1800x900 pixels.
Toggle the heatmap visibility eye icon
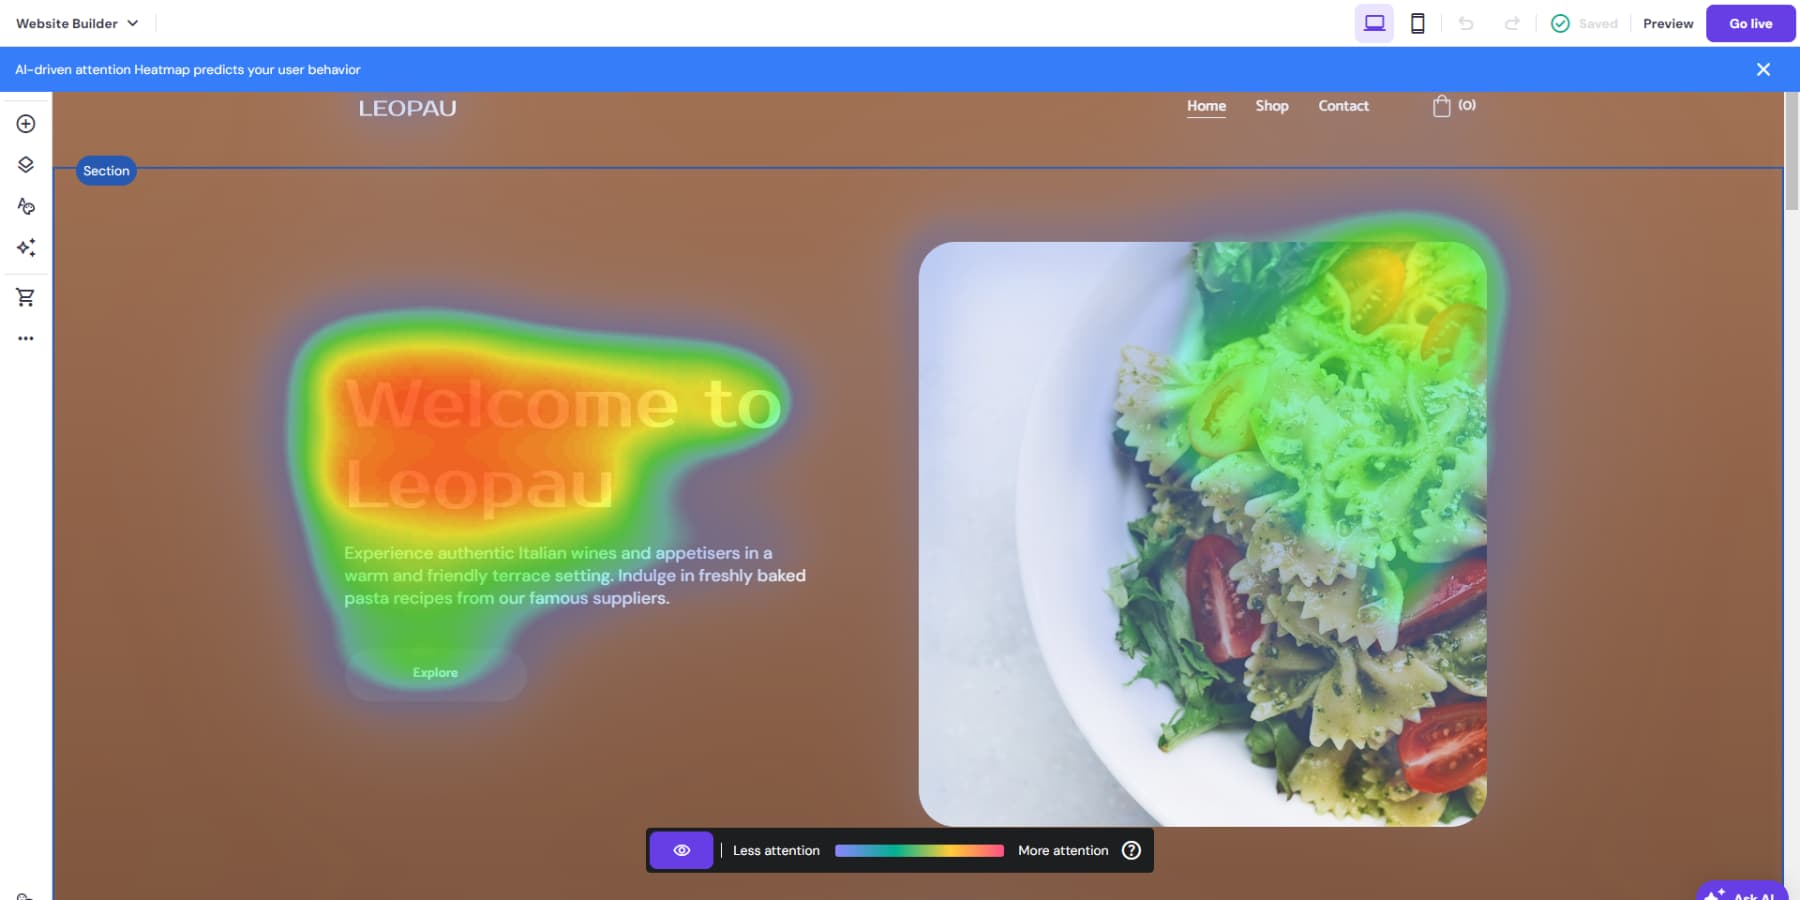(x=681, y=850)
